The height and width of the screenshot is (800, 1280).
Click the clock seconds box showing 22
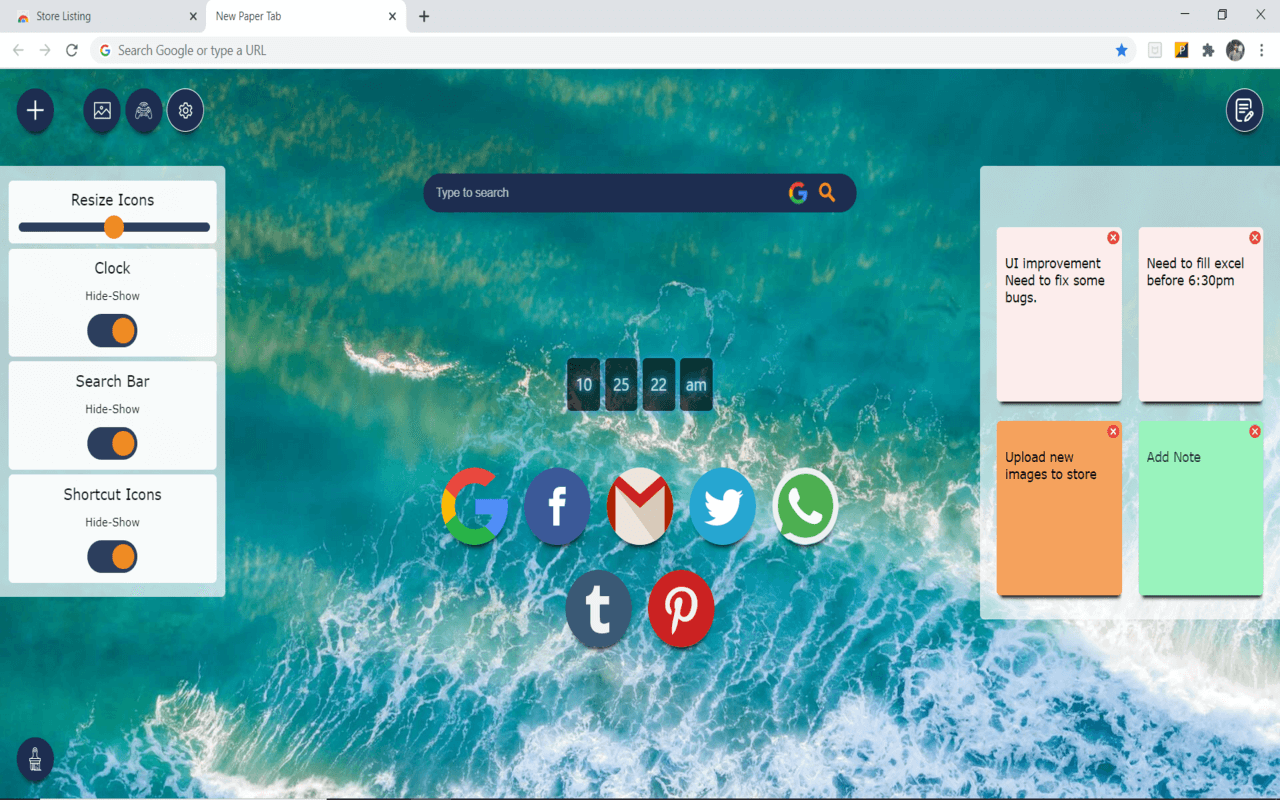658,385
